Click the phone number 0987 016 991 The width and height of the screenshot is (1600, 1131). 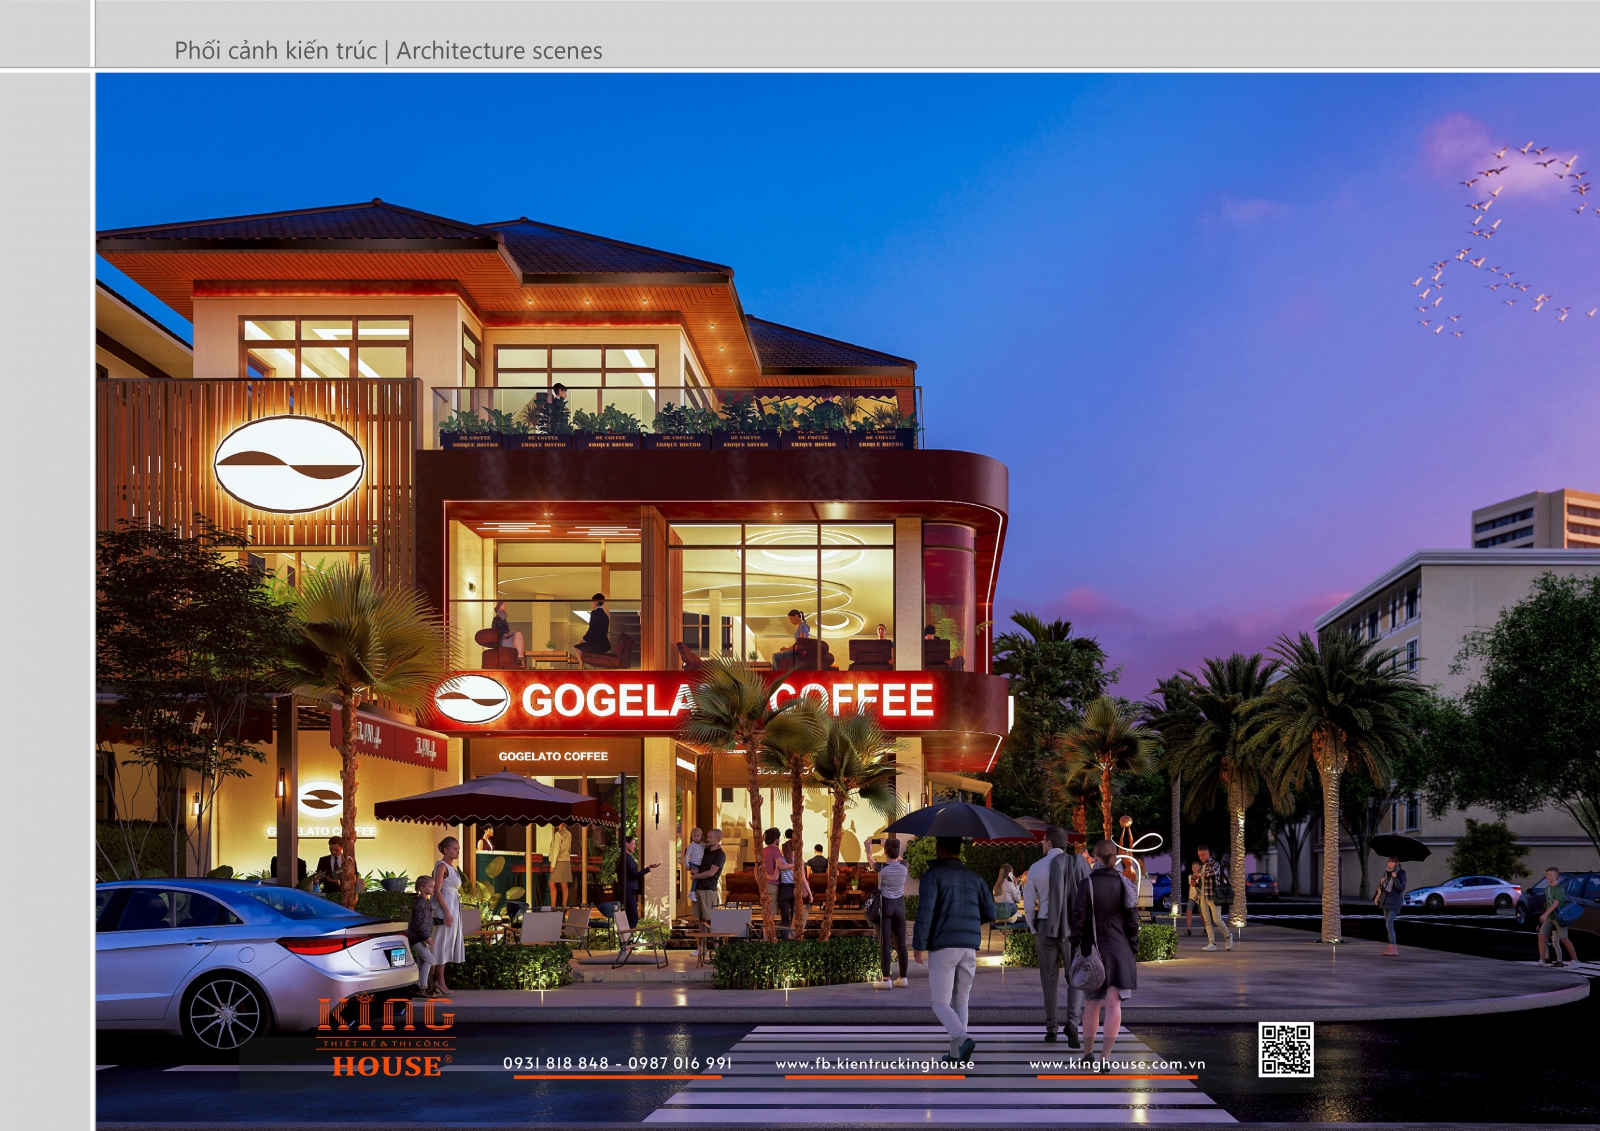click(680, 1063)
